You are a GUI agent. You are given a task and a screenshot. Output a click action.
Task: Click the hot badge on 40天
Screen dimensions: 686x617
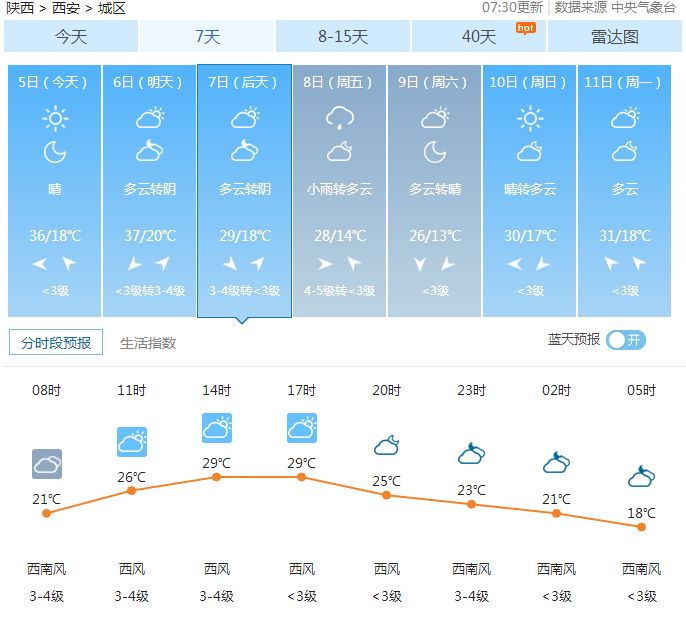pyautogui.click(x=525, y=28)
